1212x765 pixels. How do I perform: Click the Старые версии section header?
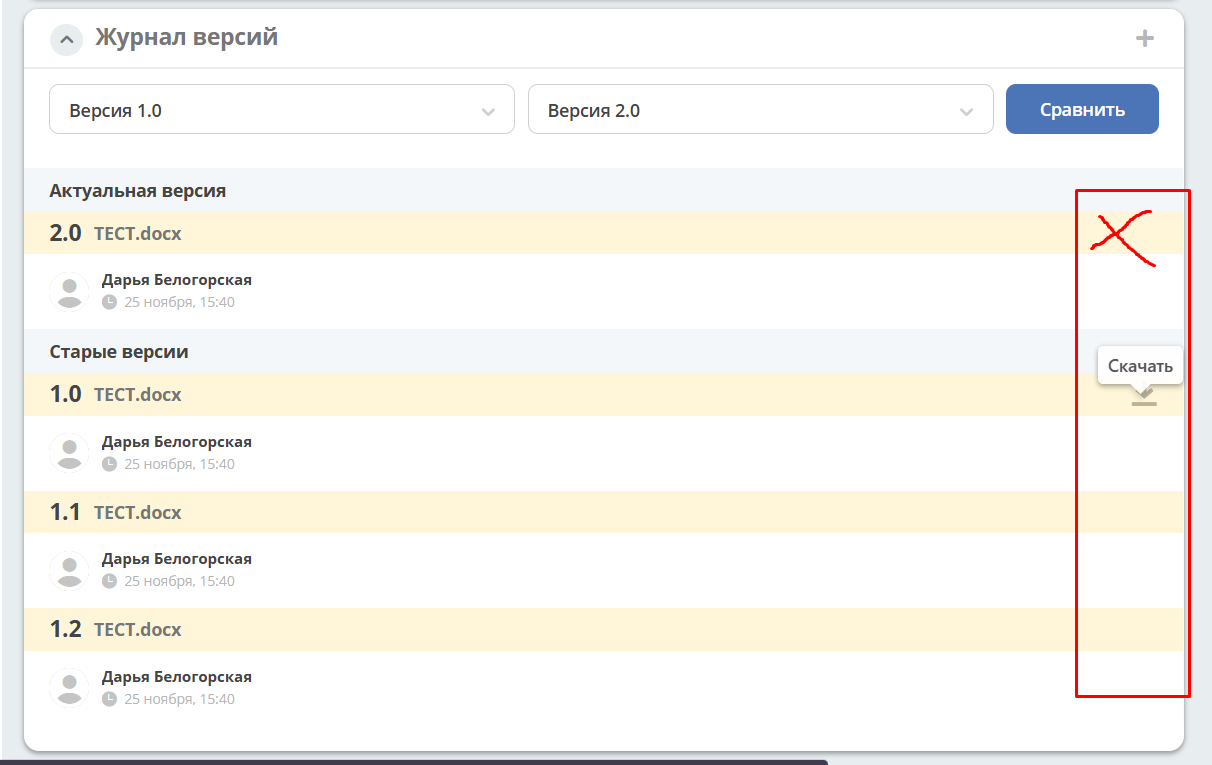coord(119,352)
